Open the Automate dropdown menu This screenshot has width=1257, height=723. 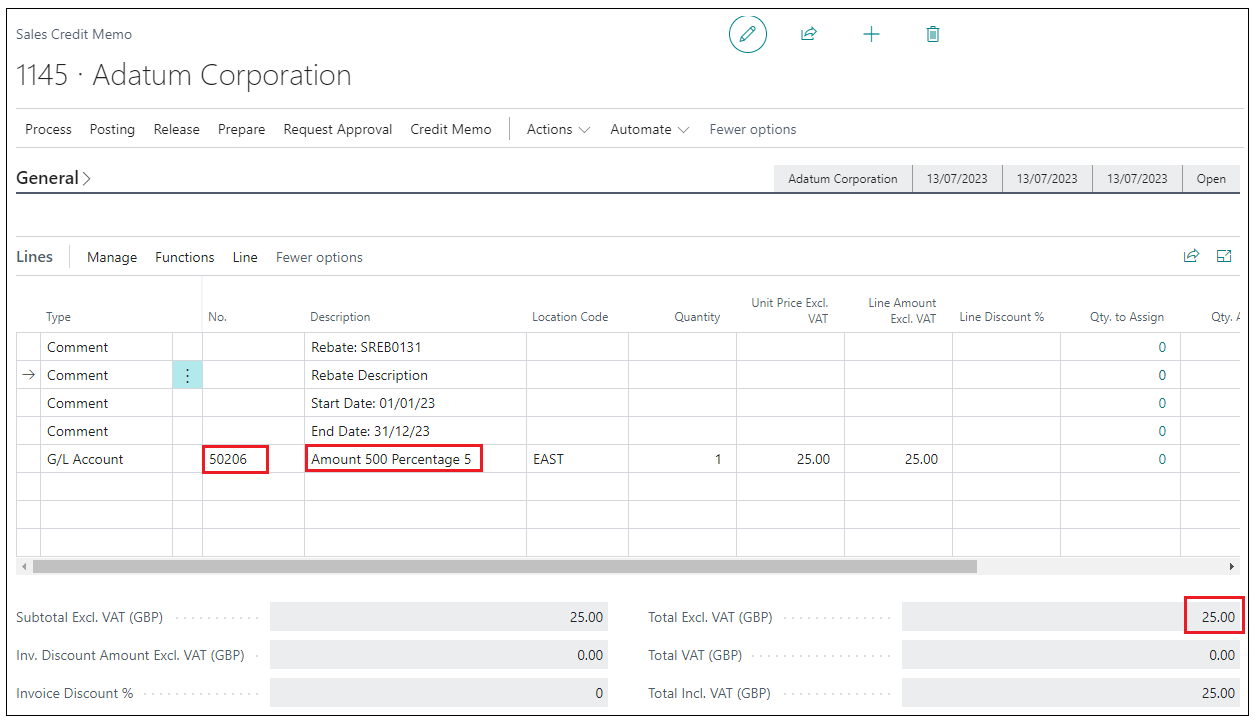pos(649,129)
